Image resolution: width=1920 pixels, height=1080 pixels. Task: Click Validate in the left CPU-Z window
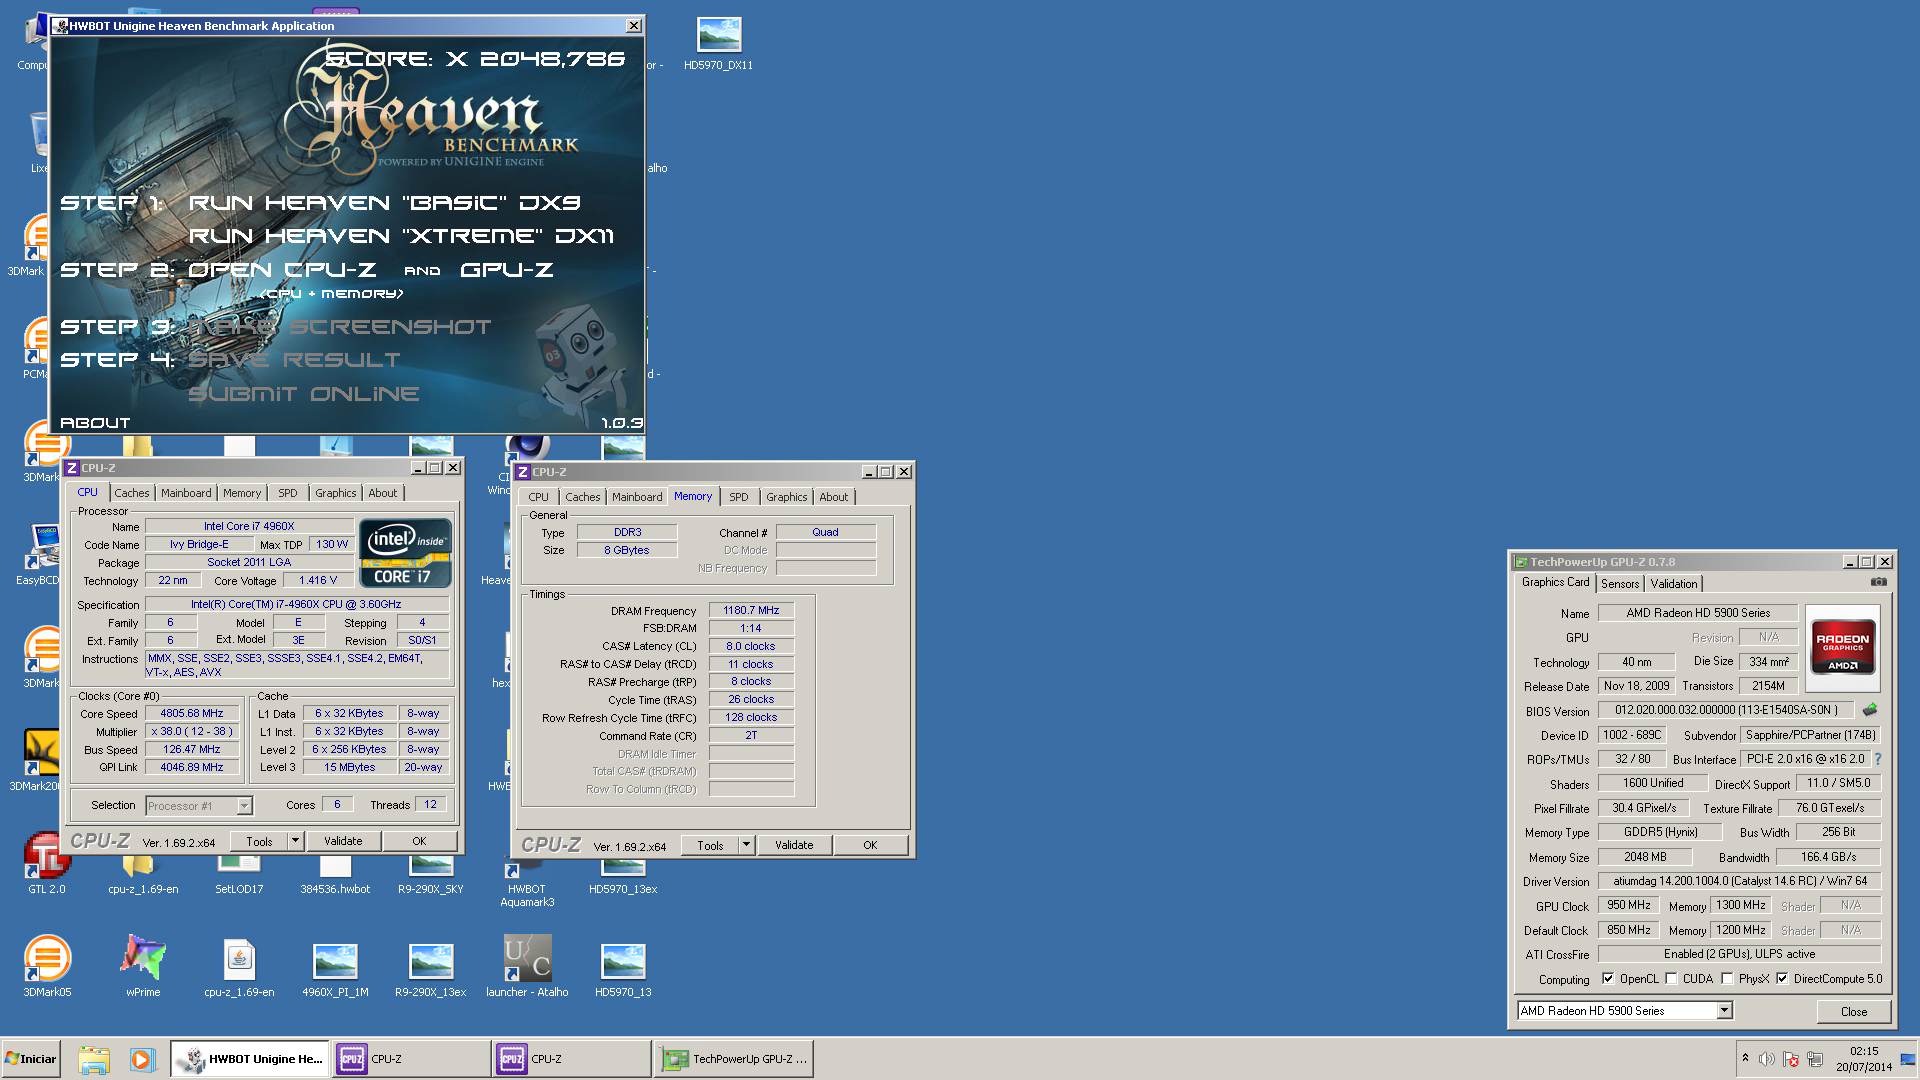pos(343,841)
